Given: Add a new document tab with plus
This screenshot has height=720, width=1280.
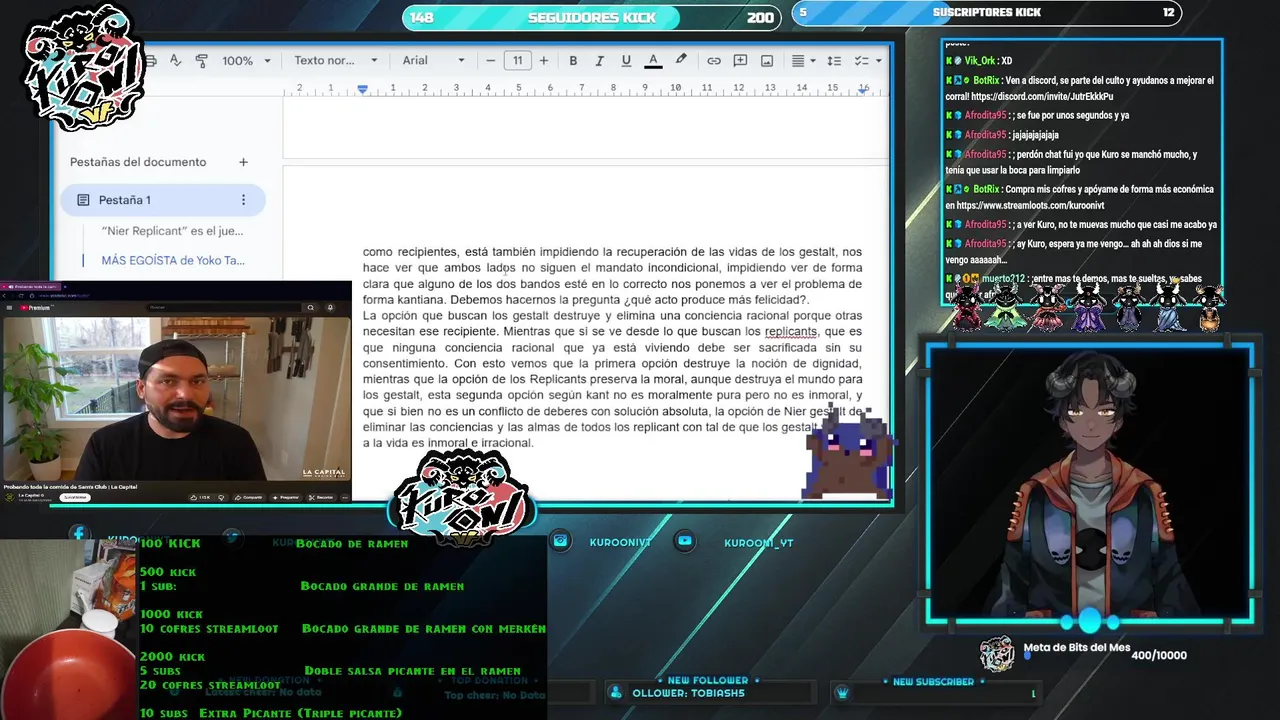Looking at the screenshot, I should click(243, 162).
